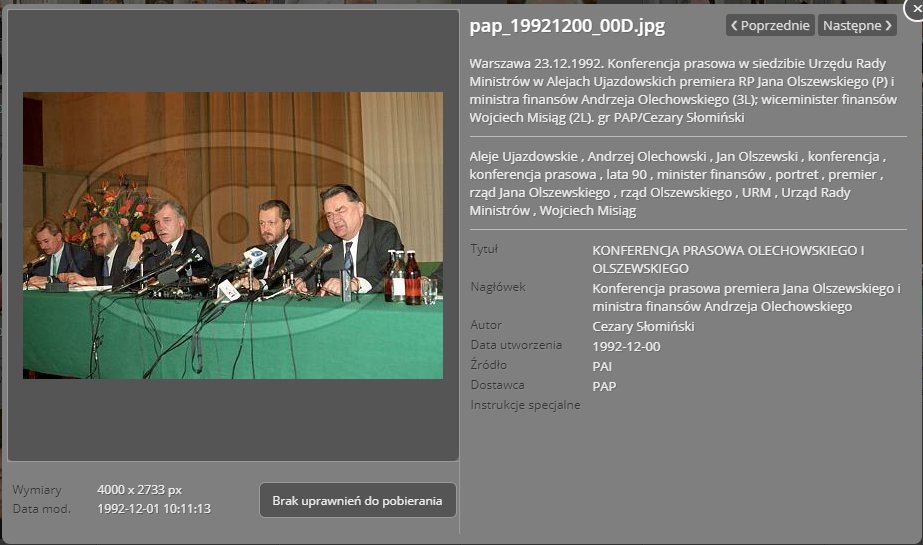Open the press conference photo preview
Image resolution: width=923 pixels, height=545 pixels.
(x=233, y=235)
